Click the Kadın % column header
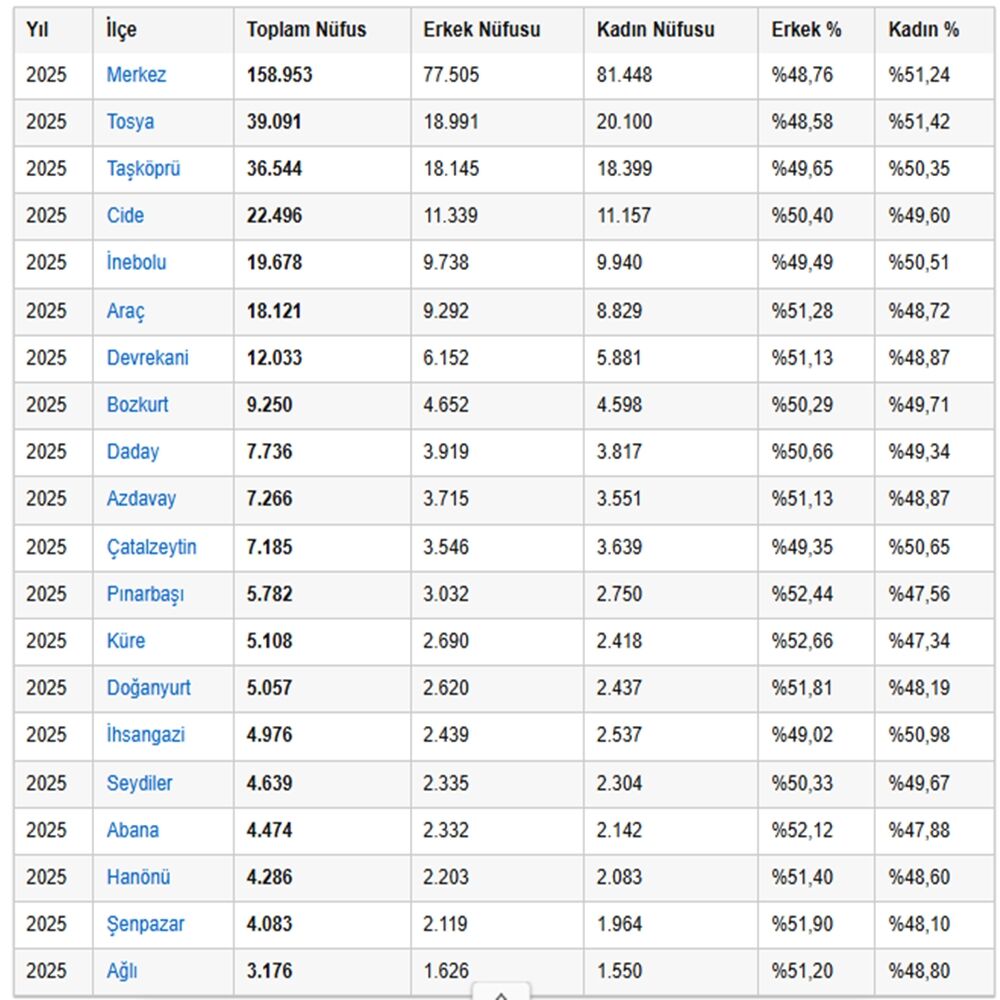This screenshot has height=1000, width=1000. point(923,30)
